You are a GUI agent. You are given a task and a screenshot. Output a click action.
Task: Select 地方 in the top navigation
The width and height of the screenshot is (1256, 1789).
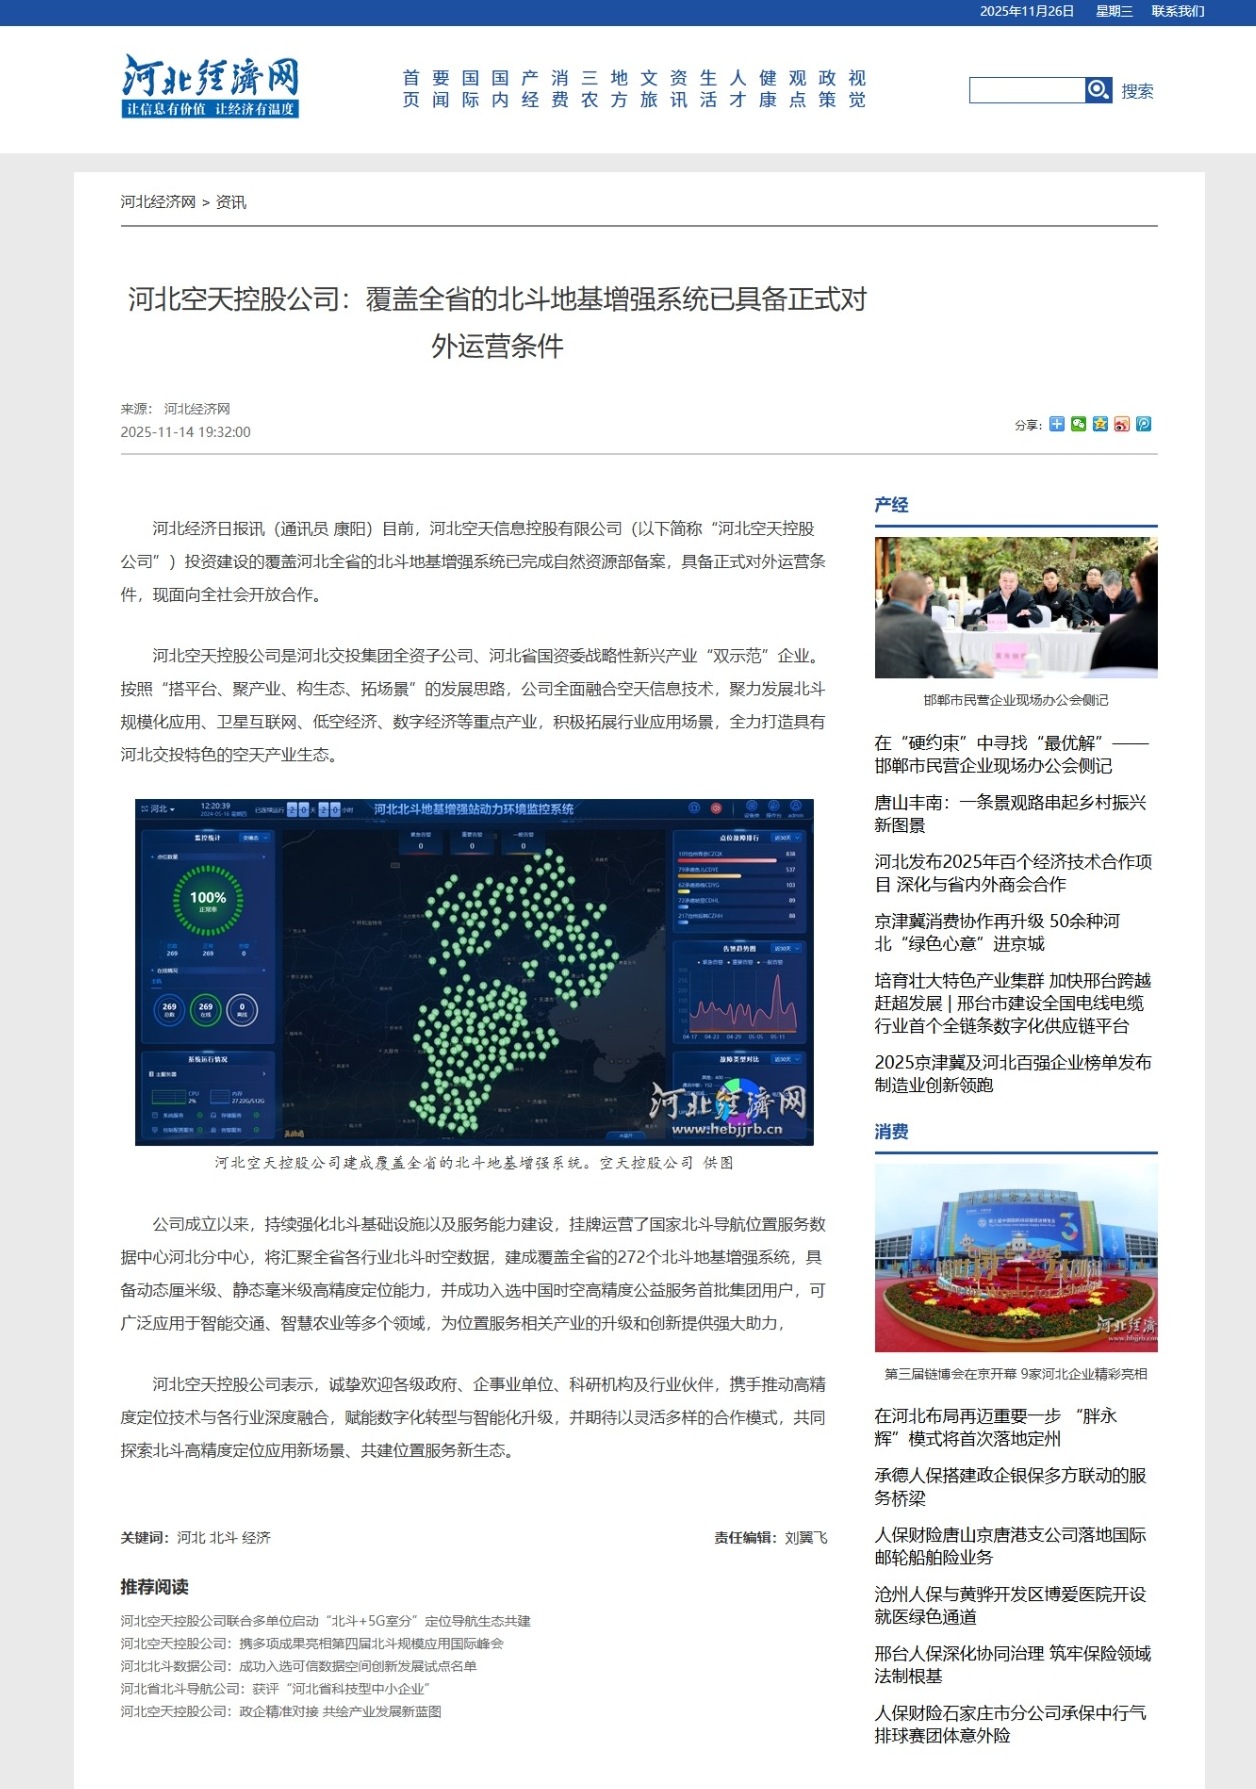pos(619,89)
